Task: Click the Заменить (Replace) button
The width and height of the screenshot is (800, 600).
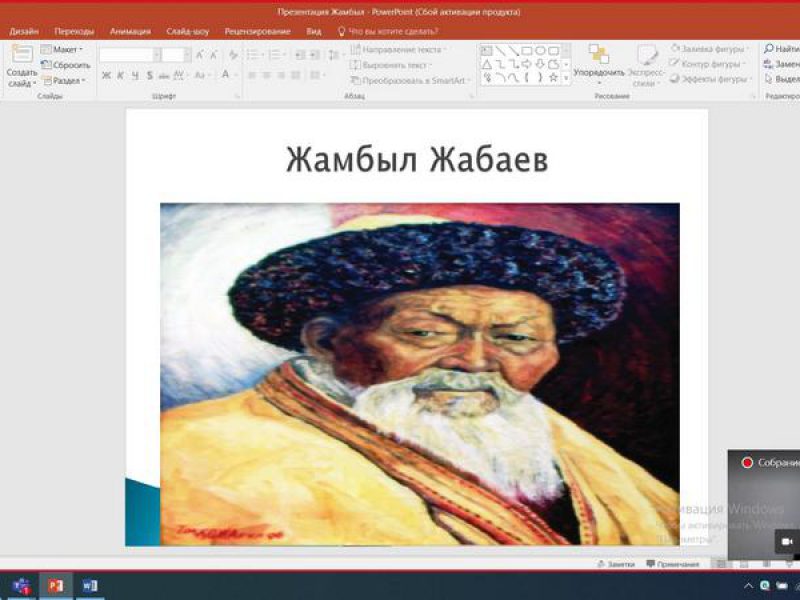Action: tap(781, 64)
